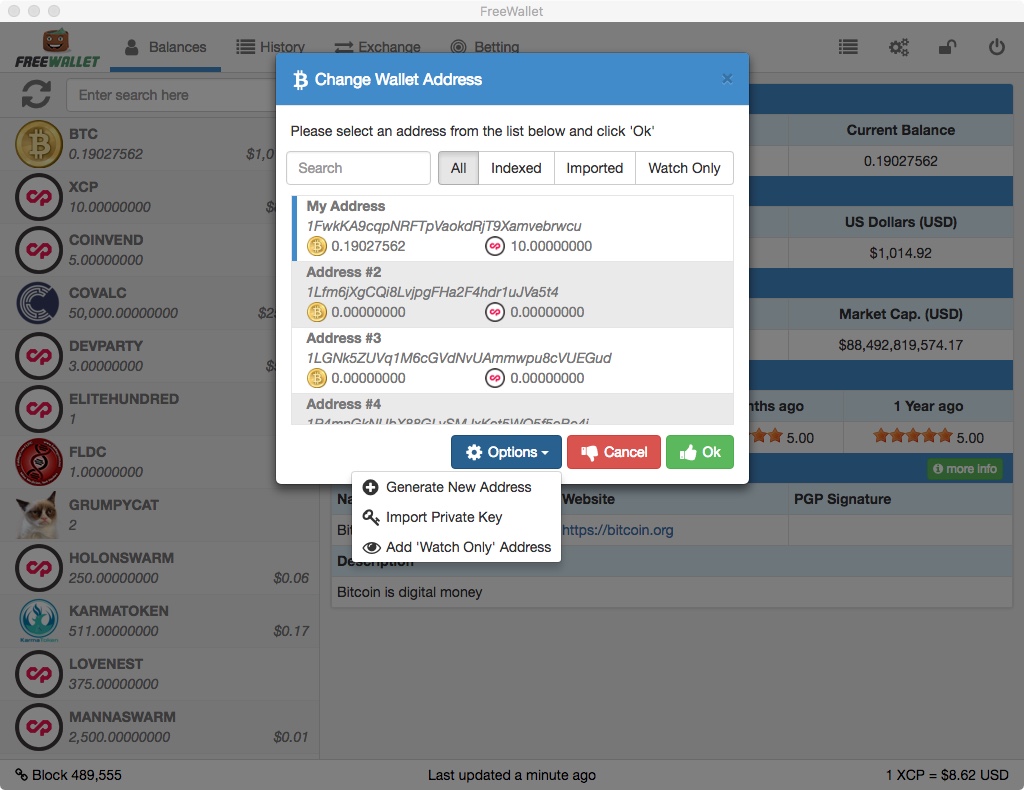Open settings gears icon in top toolbar

[x=899, y=47]
